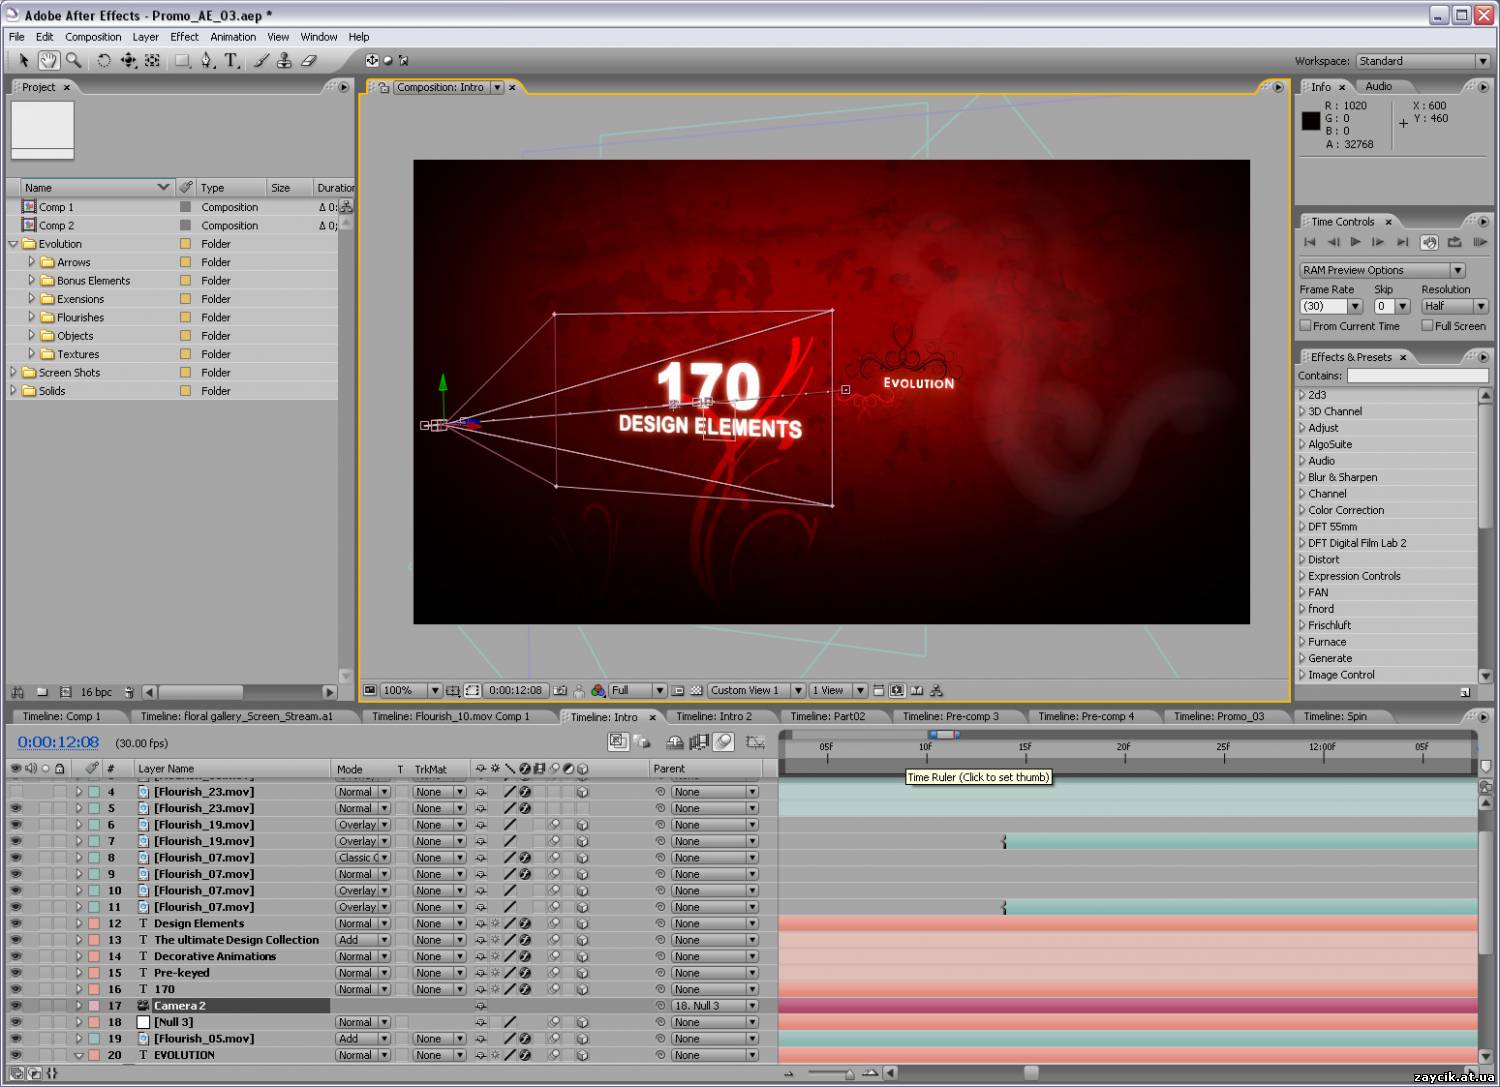The height and width of the screenshot is (1087, 1500).
Task: Open RAM Preview Options dropdown
Action: coord(1382,270)
